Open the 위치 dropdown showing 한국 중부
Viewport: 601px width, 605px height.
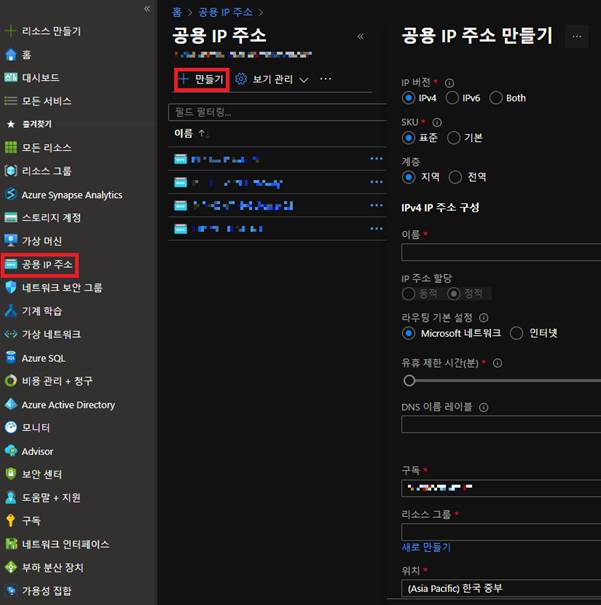501,588
